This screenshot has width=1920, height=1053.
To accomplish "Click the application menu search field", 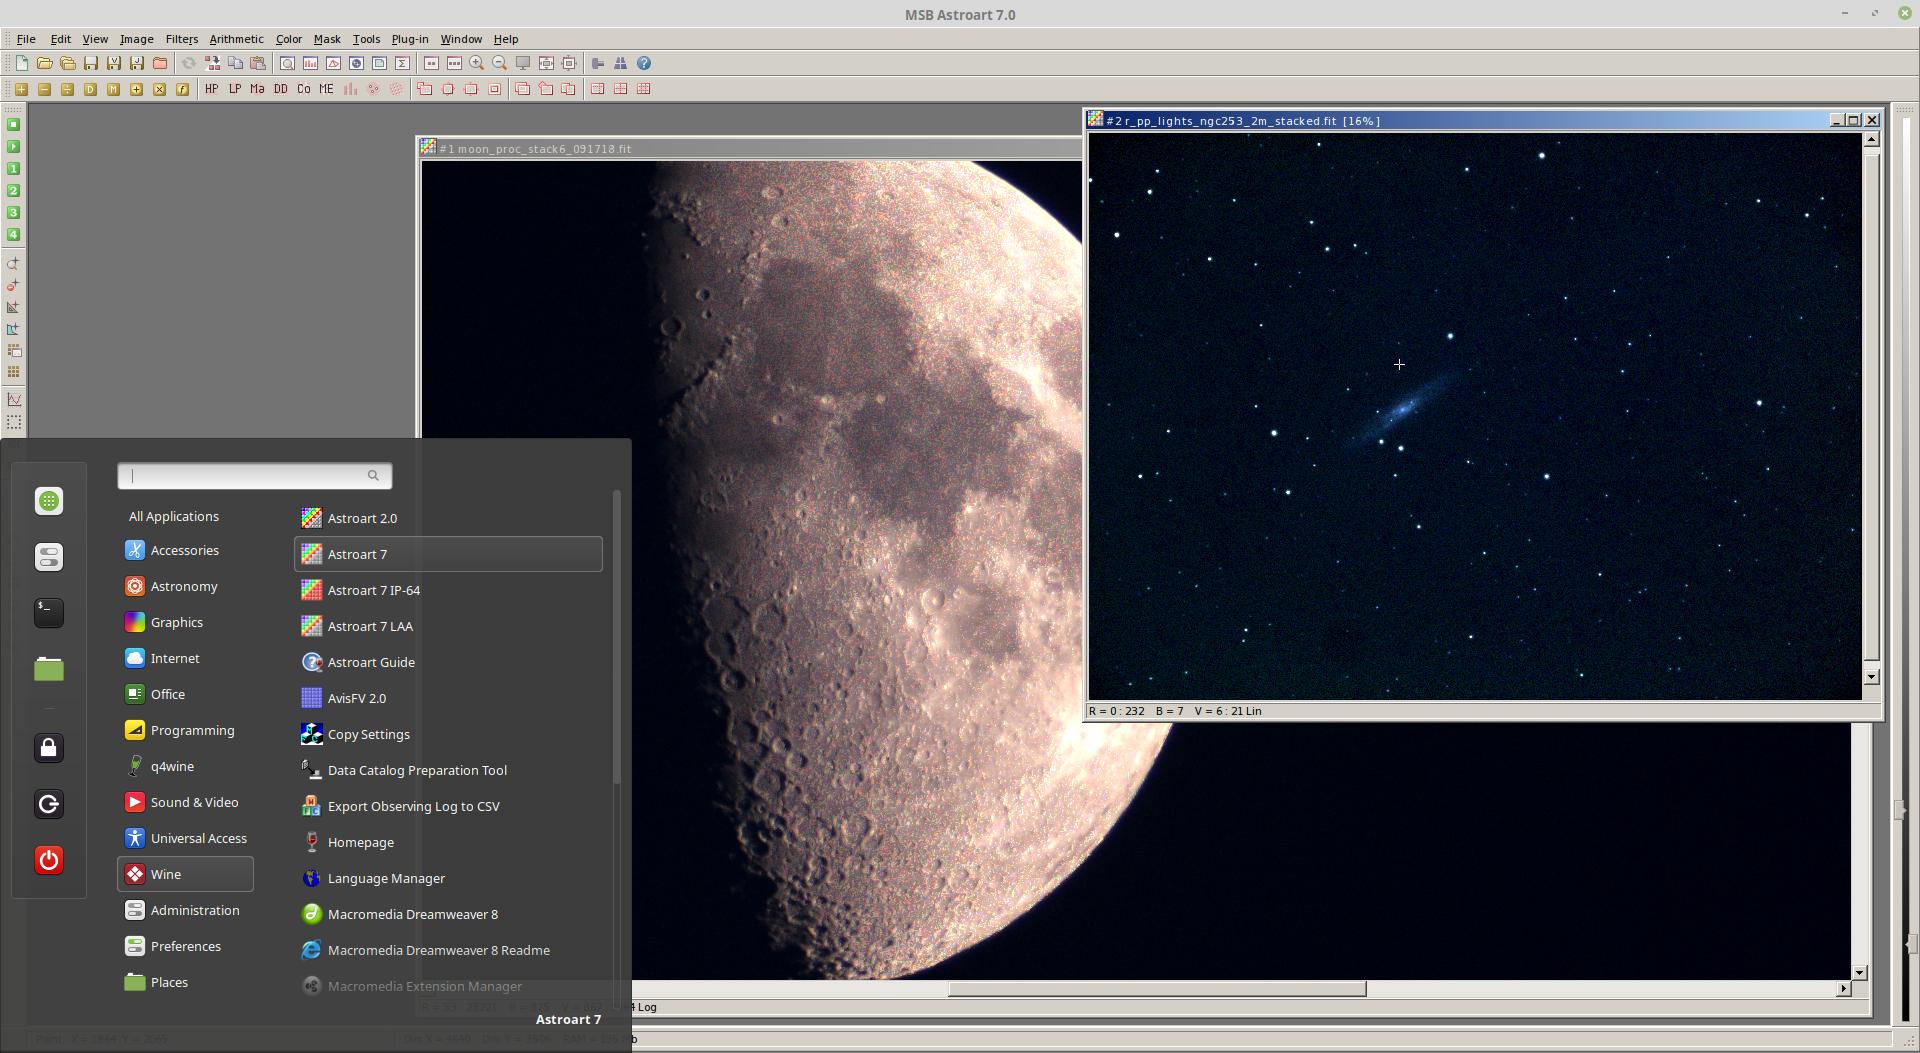I will [255, 476].
